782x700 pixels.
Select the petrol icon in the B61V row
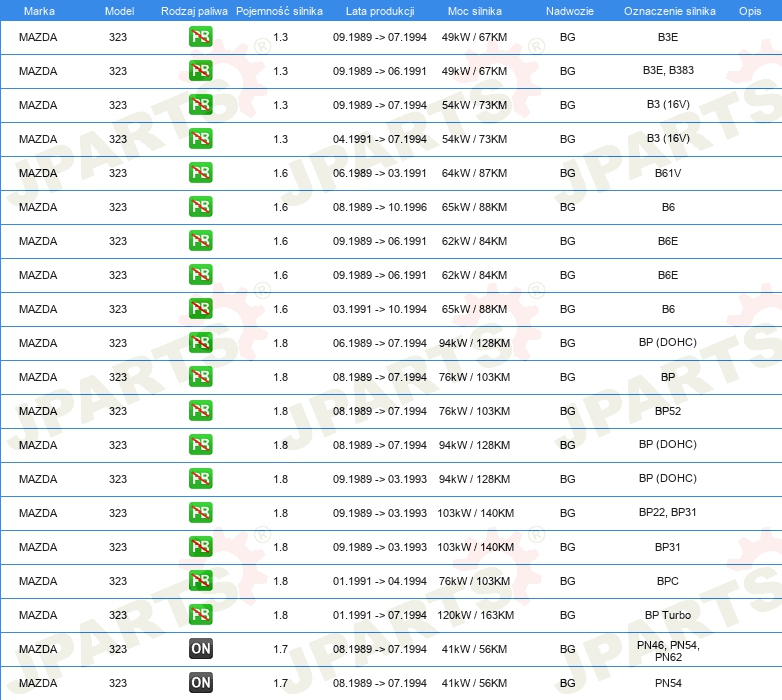pyautogui.click(x=200, y=173)
